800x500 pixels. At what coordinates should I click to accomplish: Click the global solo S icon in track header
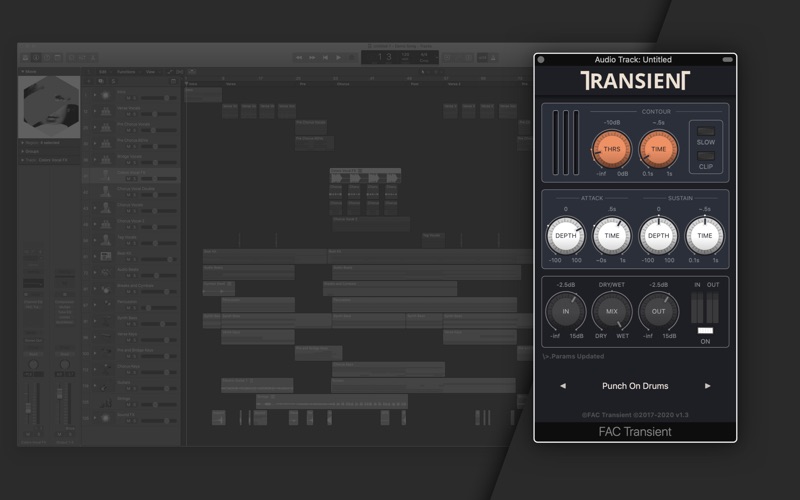(x=113, y=81)
